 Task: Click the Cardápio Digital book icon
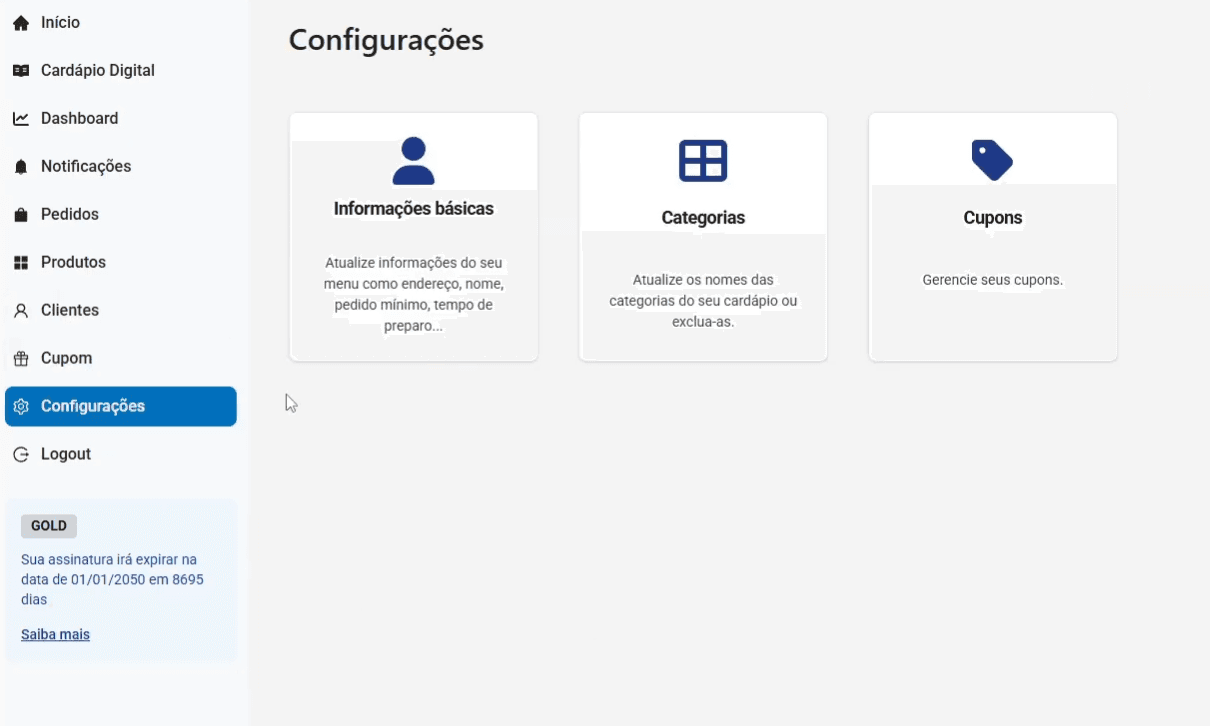click(21, 71)
